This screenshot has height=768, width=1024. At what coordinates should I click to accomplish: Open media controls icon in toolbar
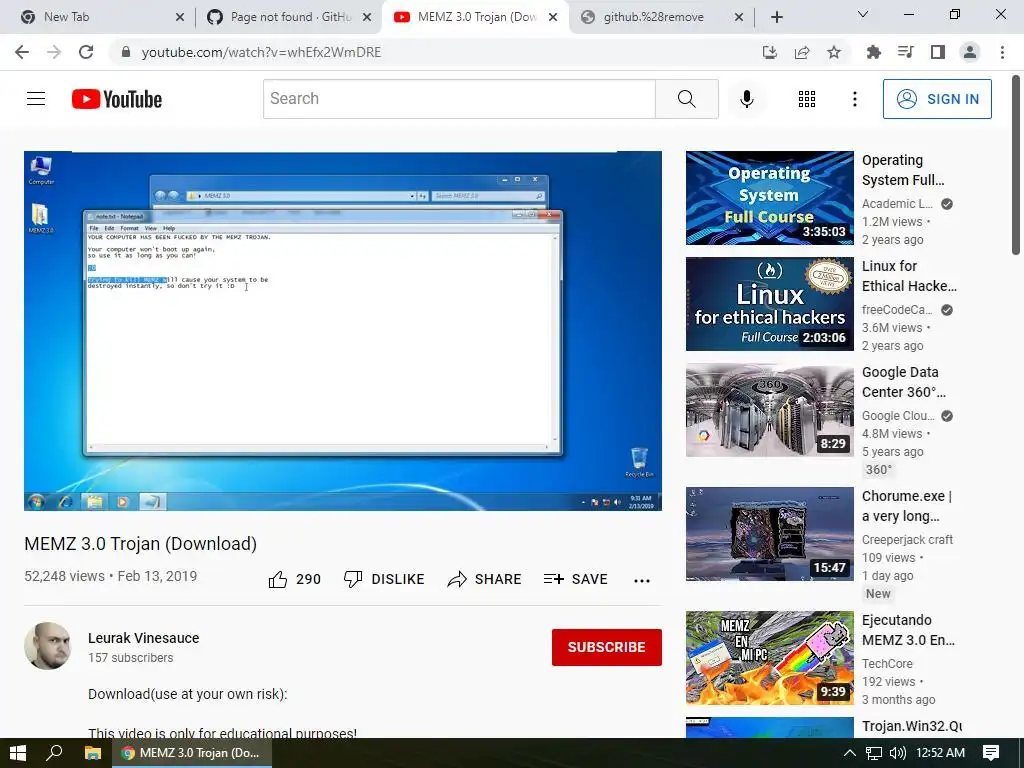[x=906, y=52]
